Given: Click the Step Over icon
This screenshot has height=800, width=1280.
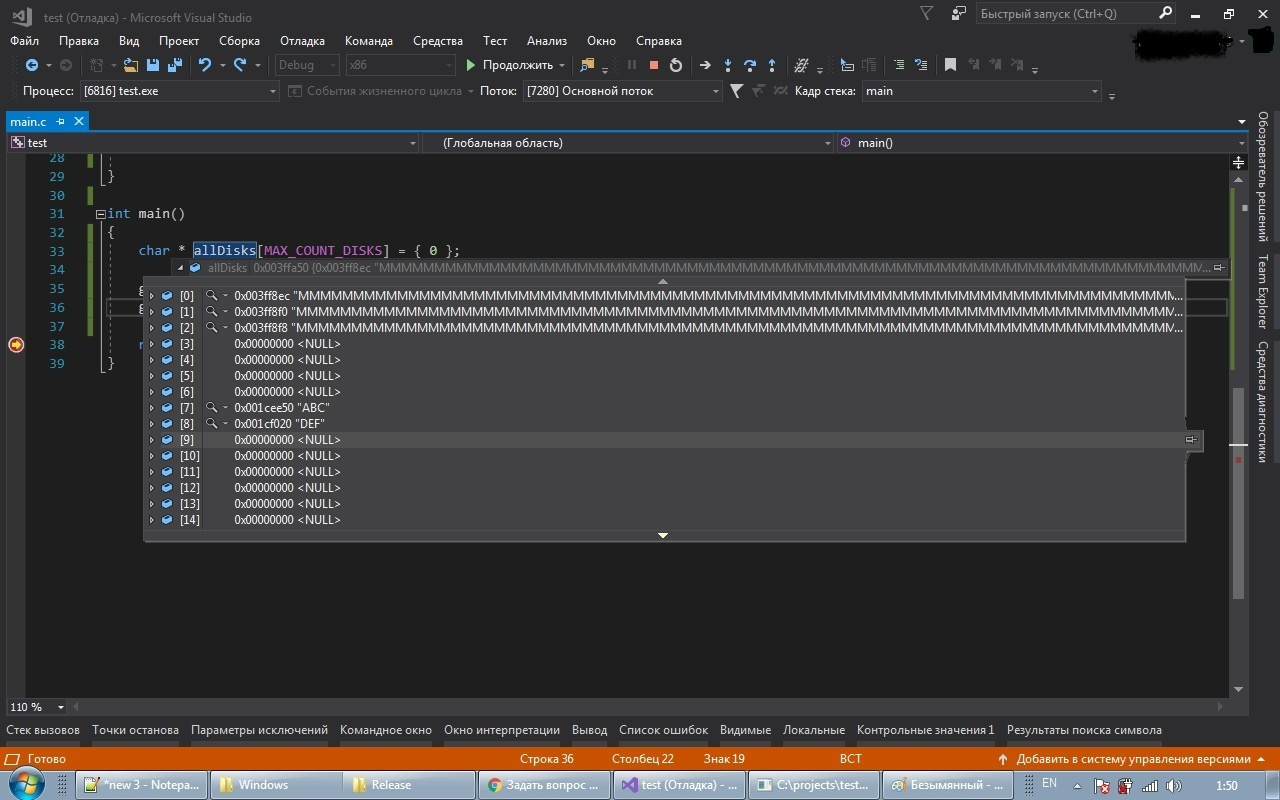Looking at the screenshot, I should (750, 65).
